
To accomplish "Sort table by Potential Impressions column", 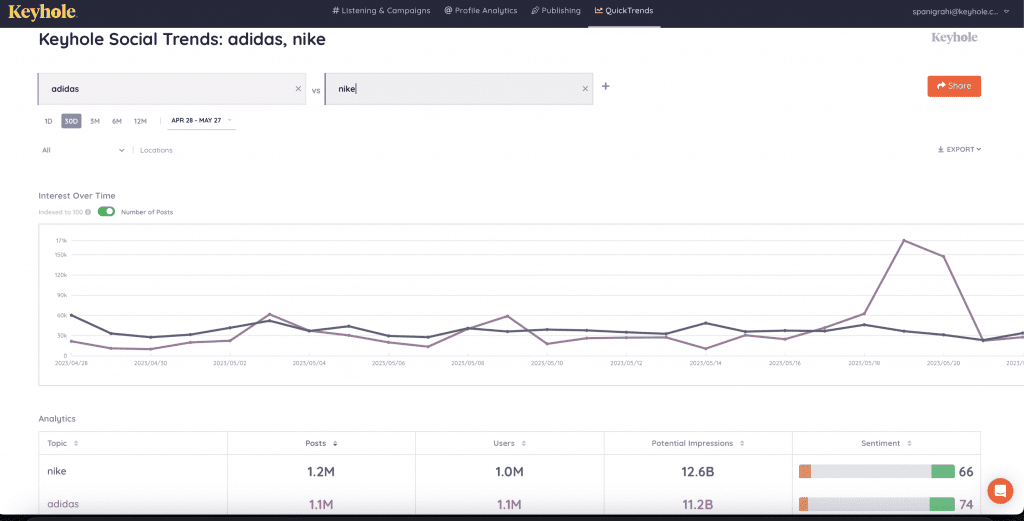I will (x=698, y=443).
